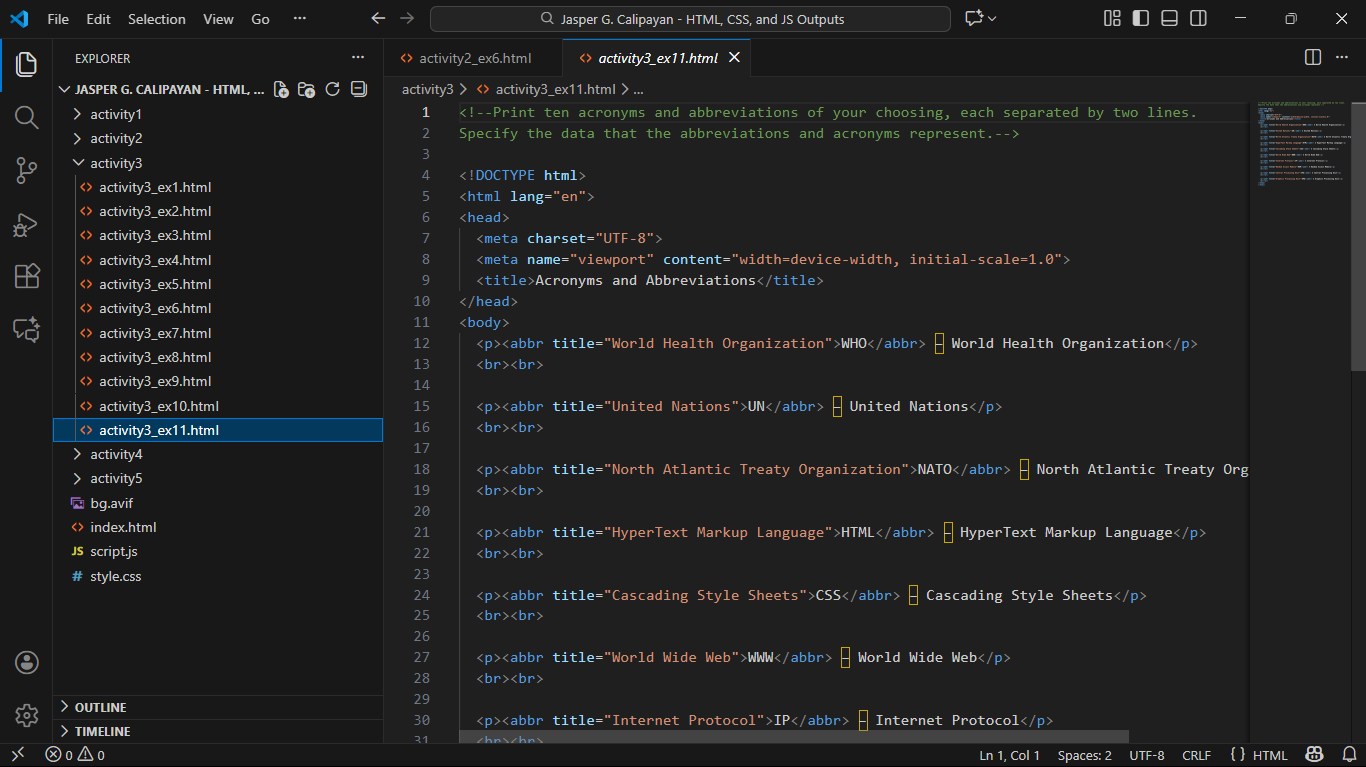Collapse all folders in Explorer
1366x767 pixels.
[x=359, y=89]
